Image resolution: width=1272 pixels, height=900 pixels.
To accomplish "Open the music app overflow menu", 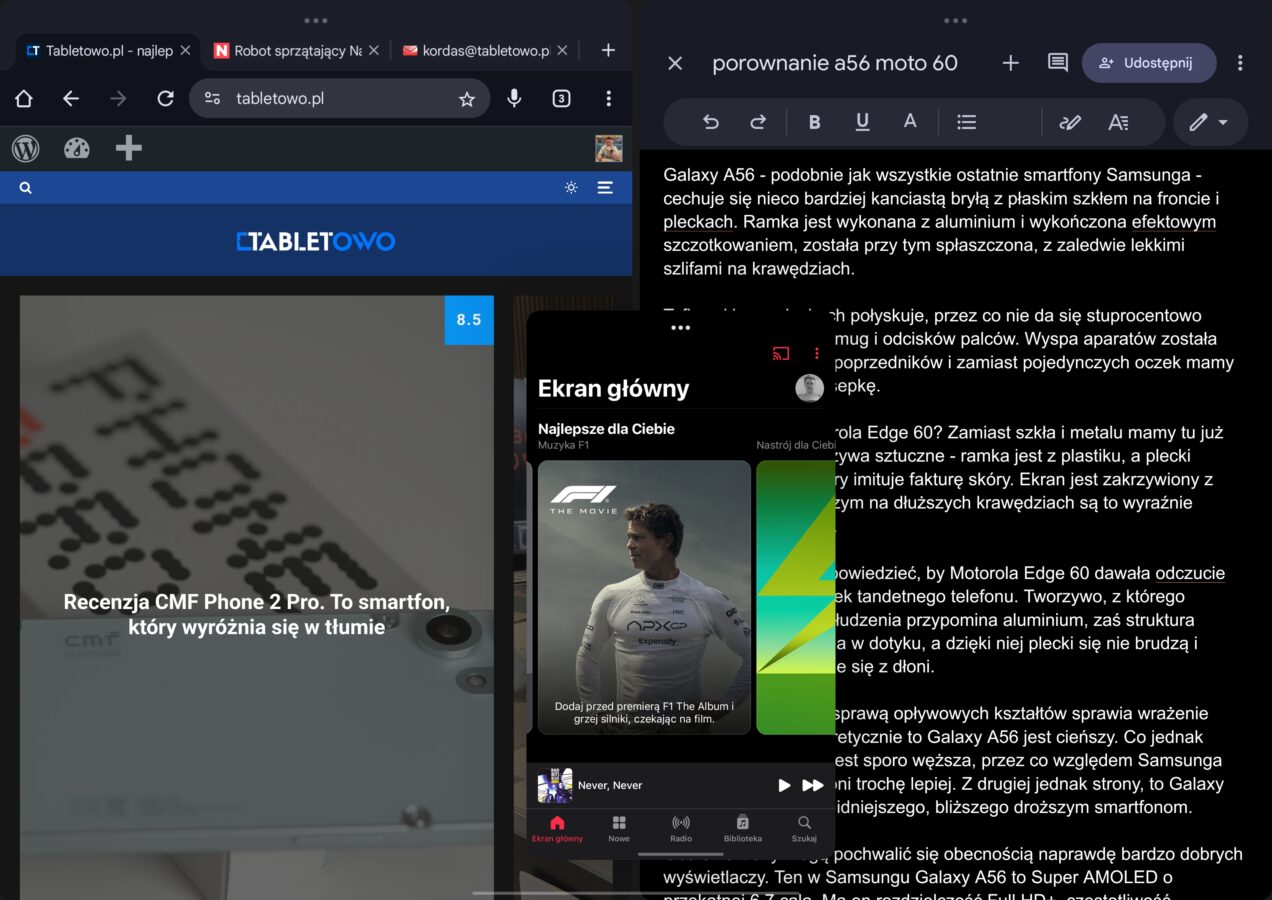I will (816, 353).
